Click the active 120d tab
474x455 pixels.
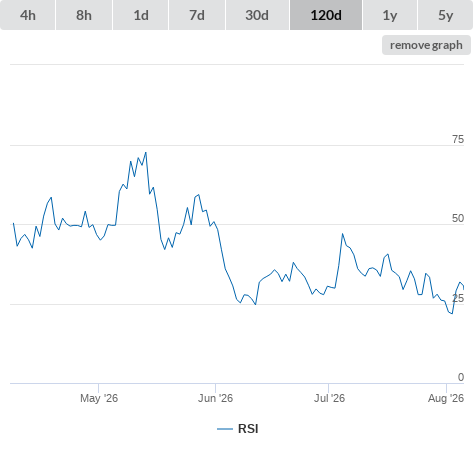point(326,15)
